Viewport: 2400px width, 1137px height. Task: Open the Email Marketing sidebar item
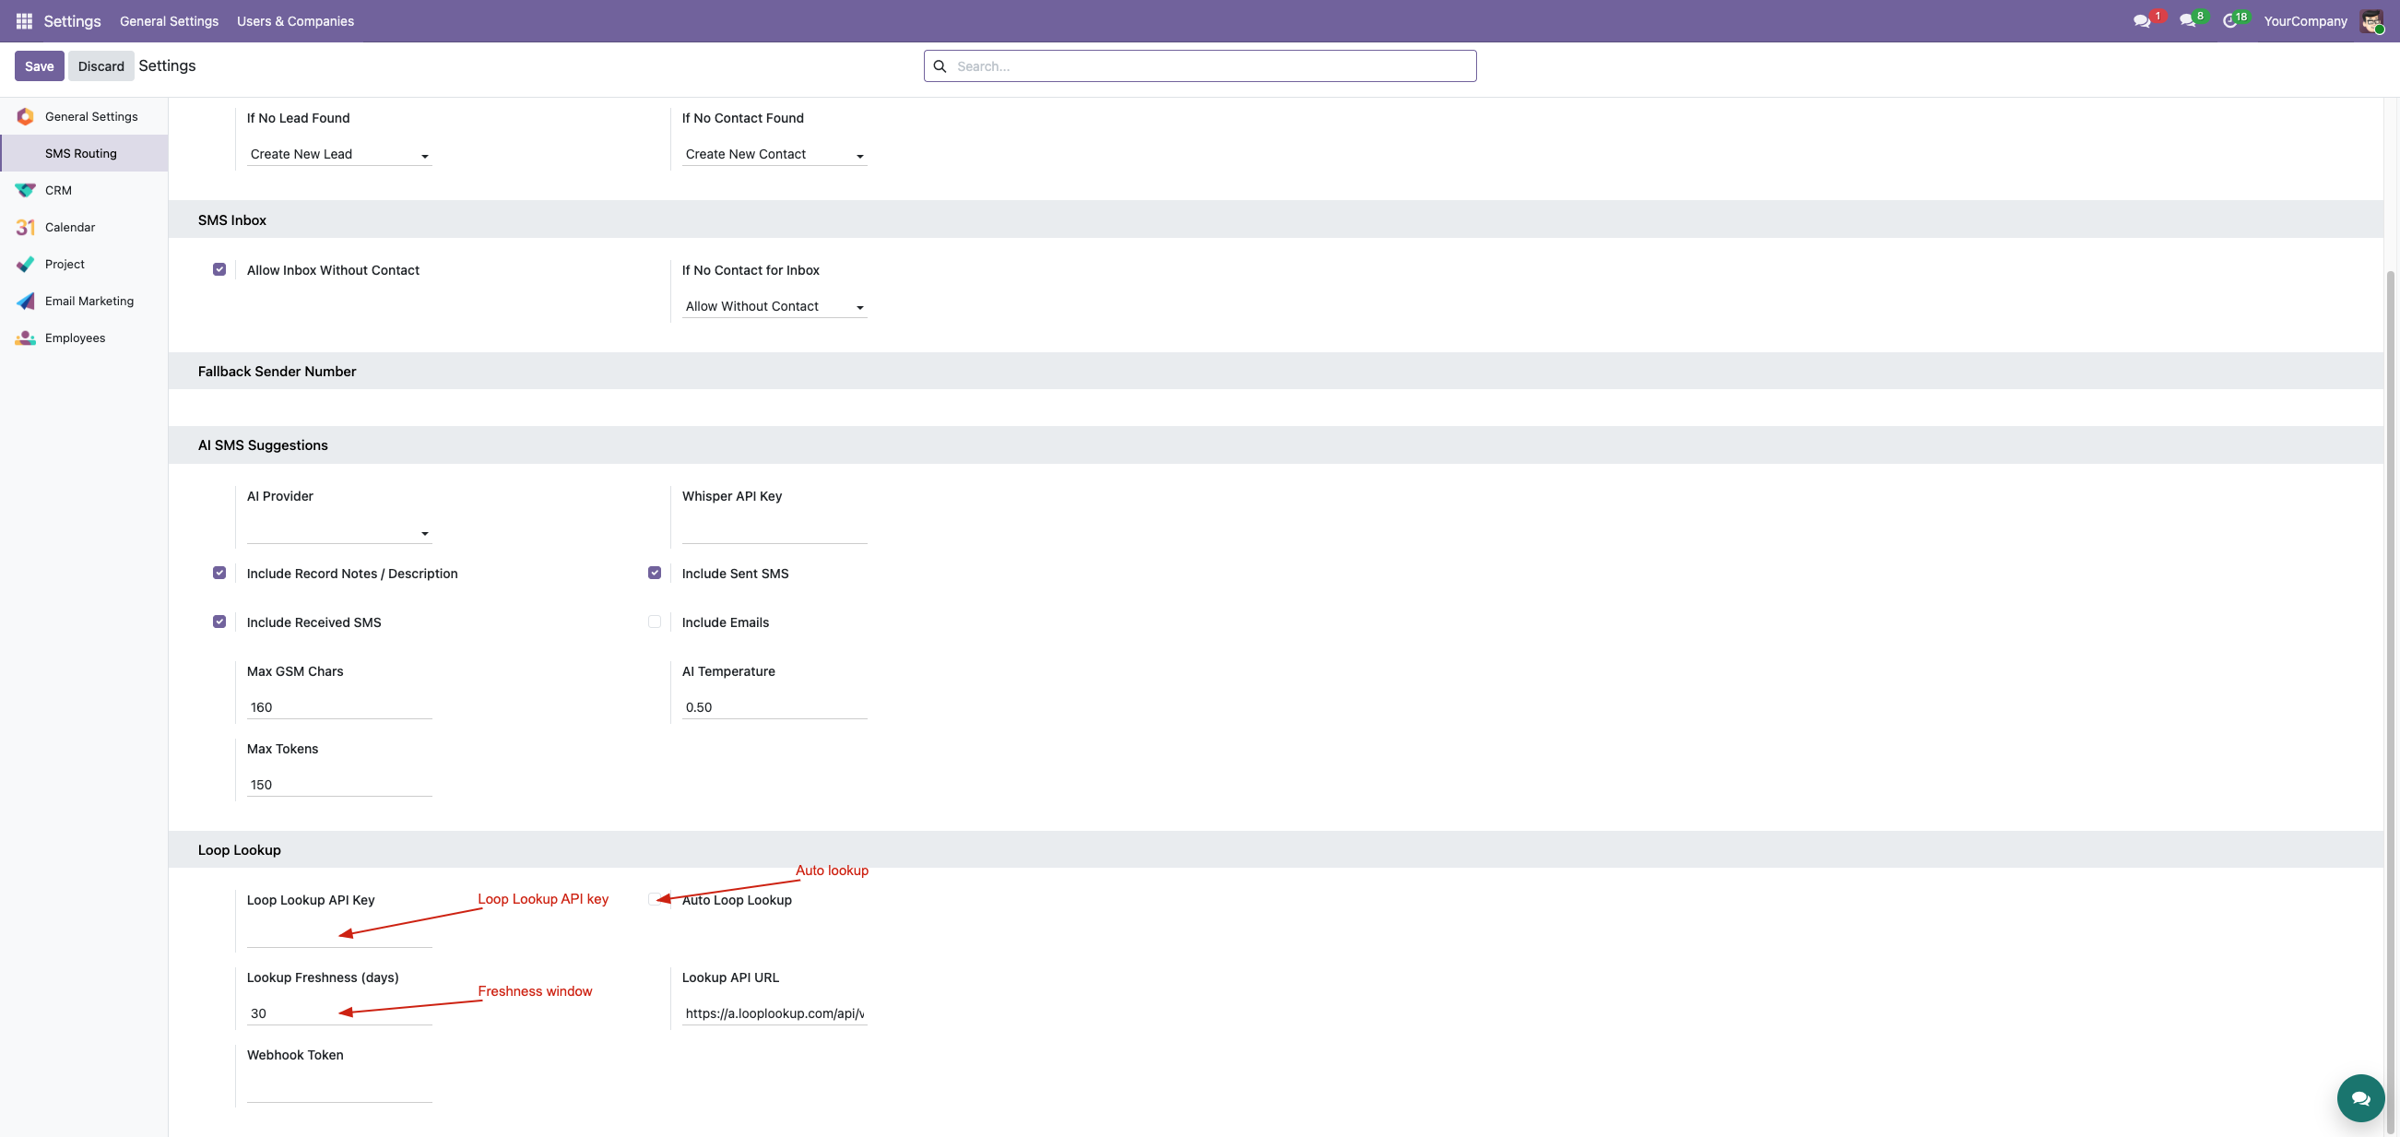[84, 301]
